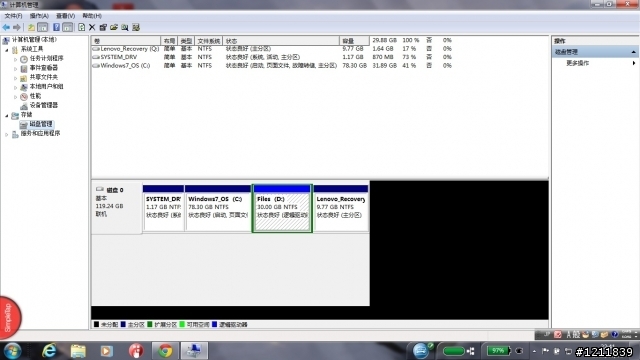Screen dimensions: 640x360
Task: Select the 存储 node in the tree
Action: click(x=26, y=115)
